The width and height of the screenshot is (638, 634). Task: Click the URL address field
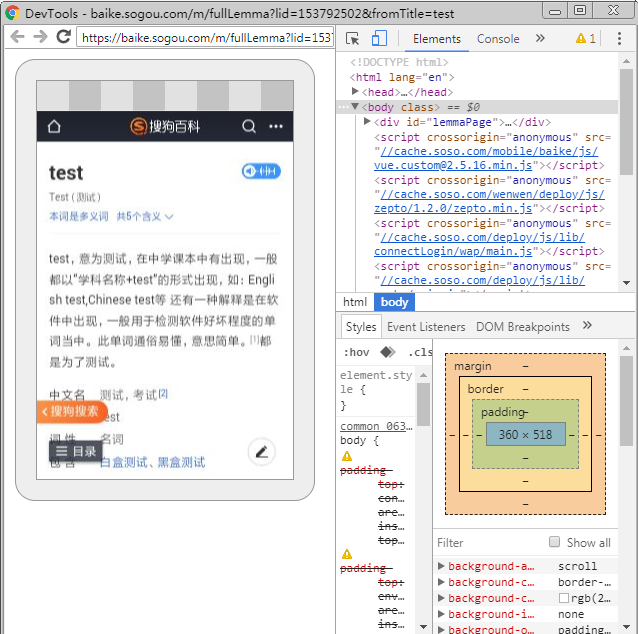tap(205, 37)
